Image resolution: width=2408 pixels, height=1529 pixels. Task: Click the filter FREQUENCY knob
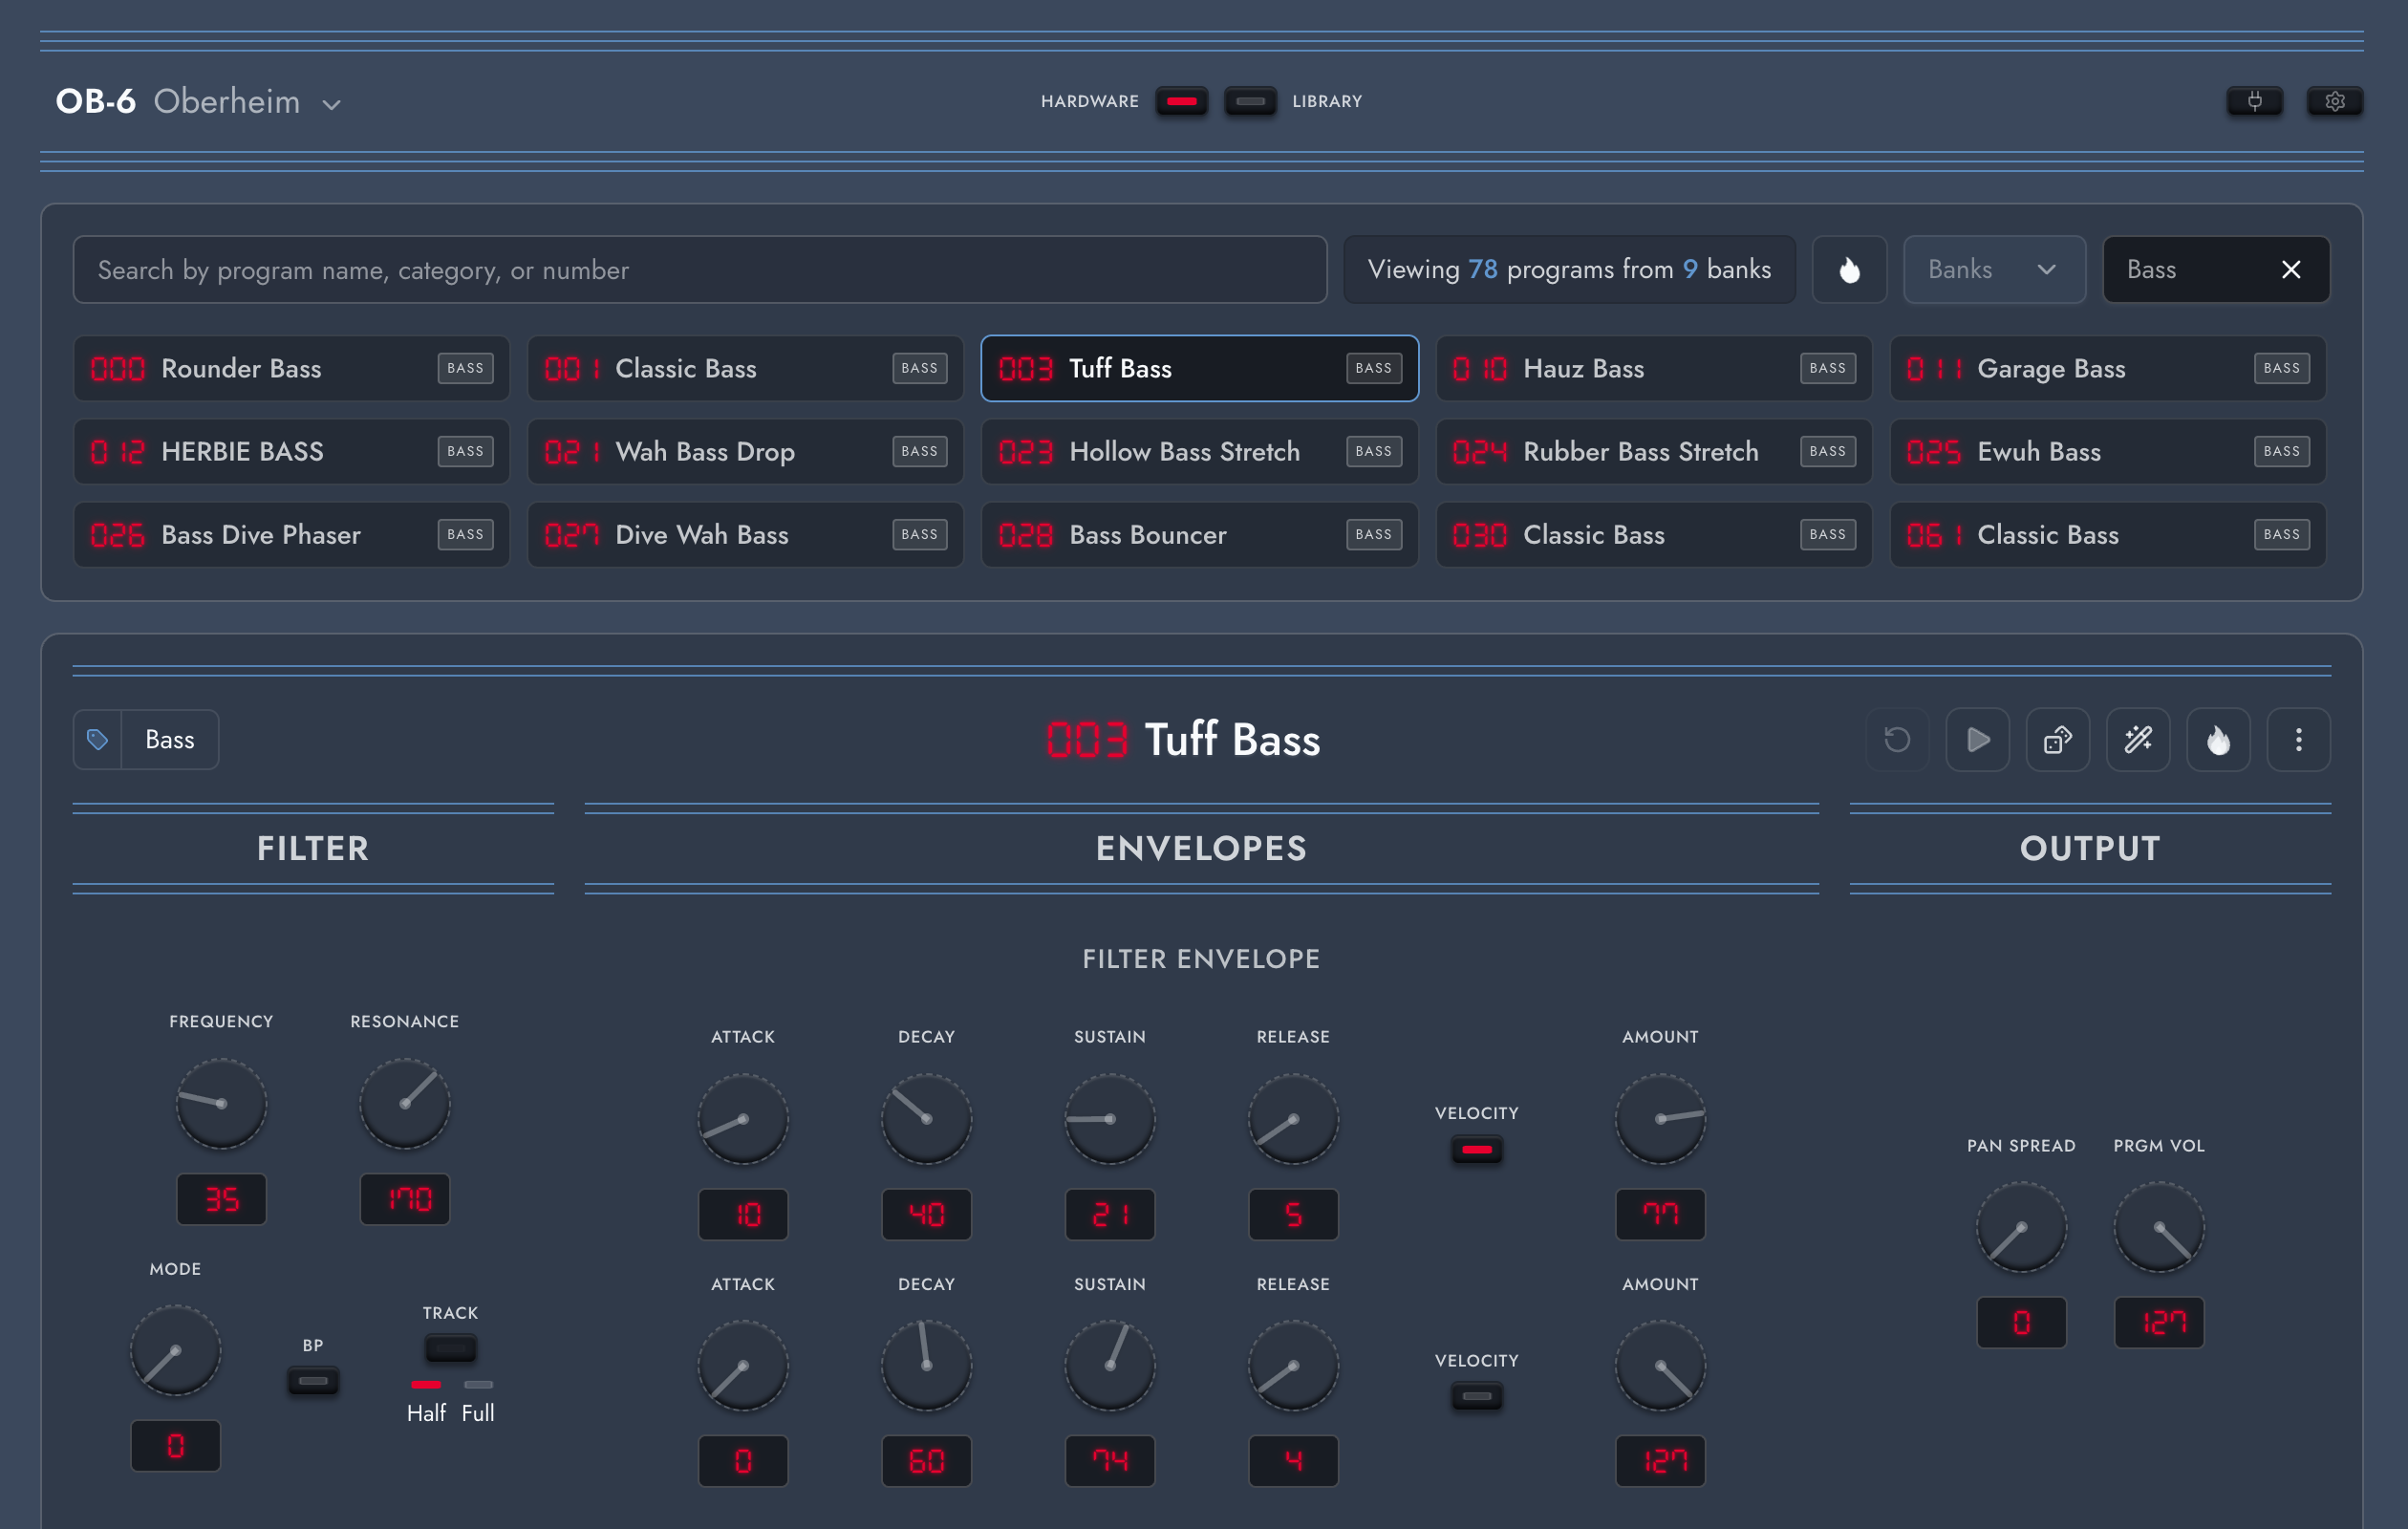[221, 1103]
